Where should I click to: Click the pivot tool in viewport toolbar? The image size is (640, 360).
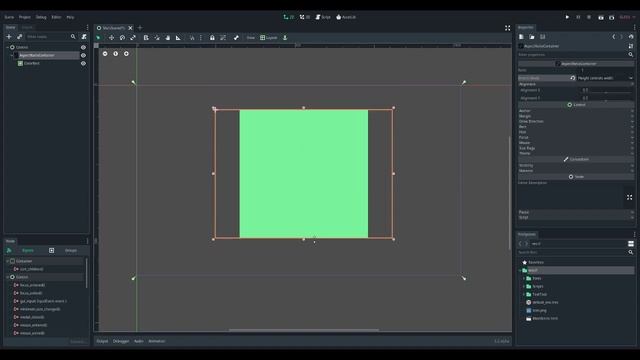tap(157, 38)
